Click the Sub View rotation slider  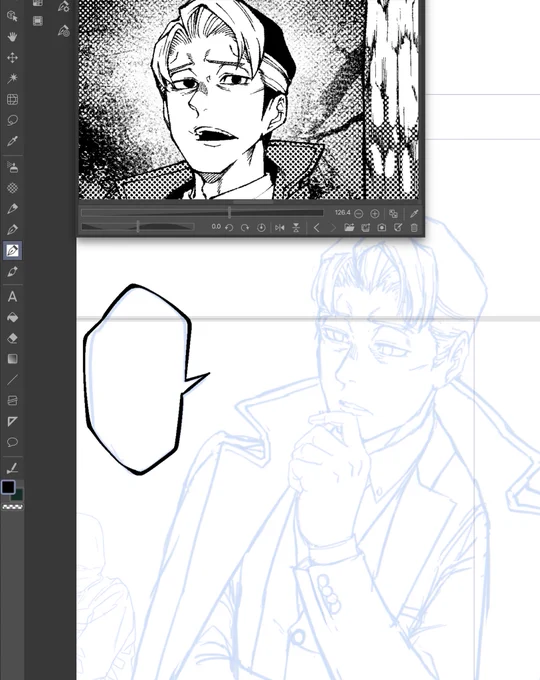(137, 227)
